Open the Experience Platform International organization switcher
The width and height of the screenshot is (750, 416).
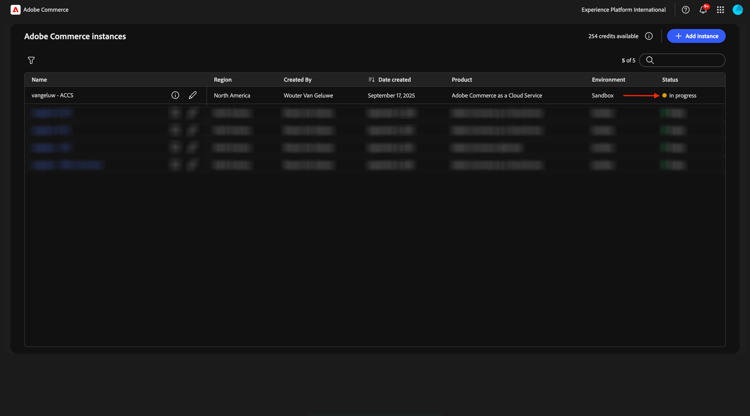623,10
